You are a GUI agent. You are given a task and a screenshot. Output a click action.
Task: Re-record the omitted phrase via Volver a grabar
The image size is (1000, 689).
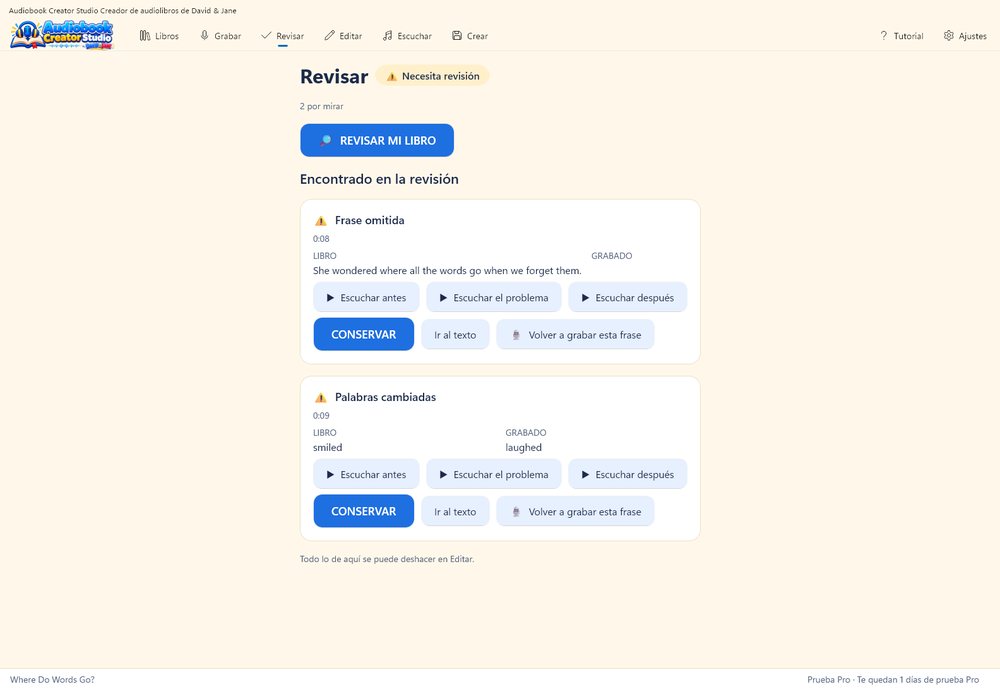575,334
